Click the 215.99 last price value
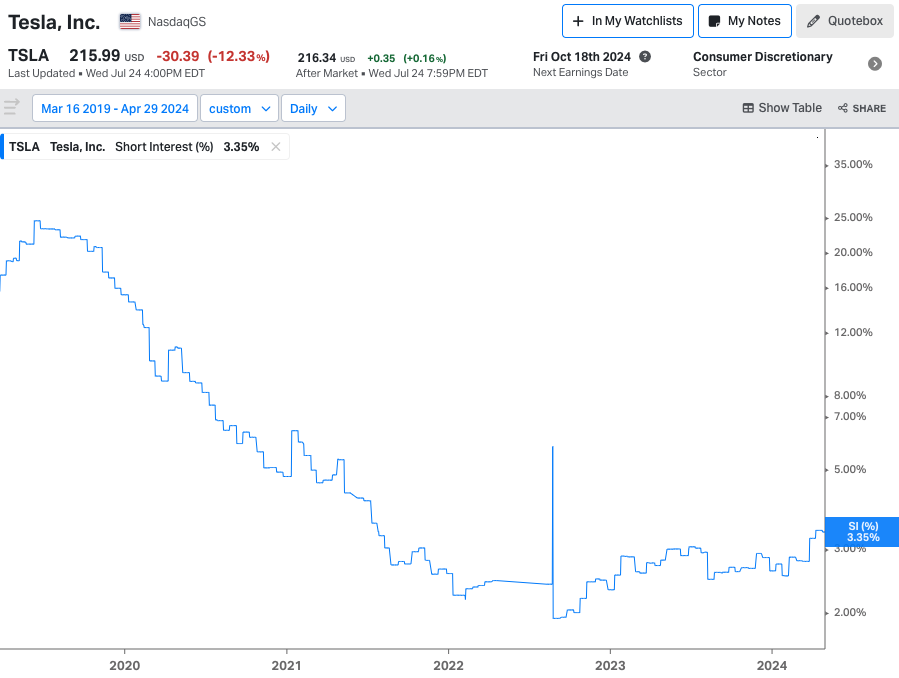Viewport: 899px width, 678px height. tap(95, 56)
